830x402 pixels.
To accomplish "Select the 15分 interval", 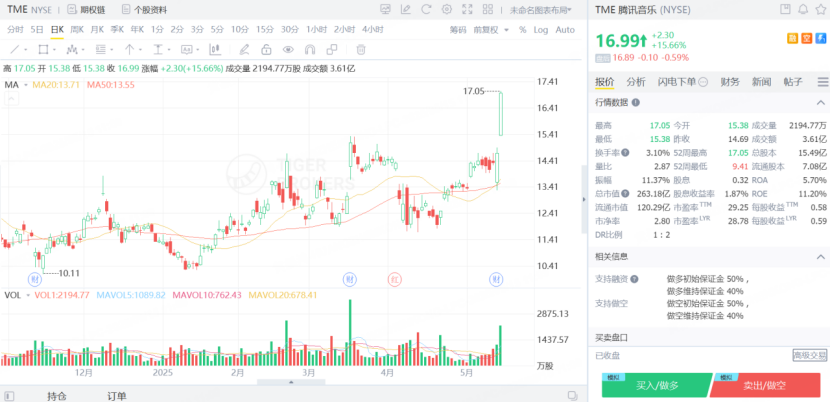I will tap(264, 30).
